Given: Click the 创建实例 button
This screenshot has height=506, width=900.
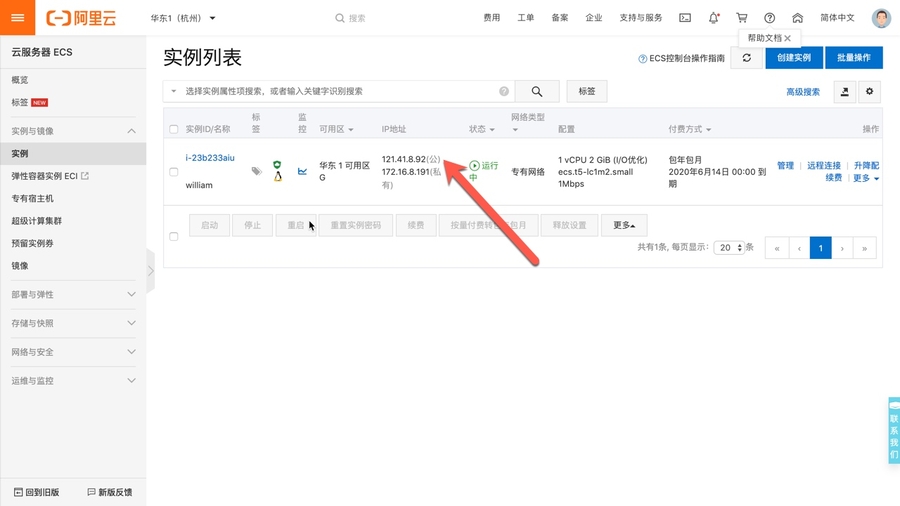Looking at the screenshot, I should (794, 58).
